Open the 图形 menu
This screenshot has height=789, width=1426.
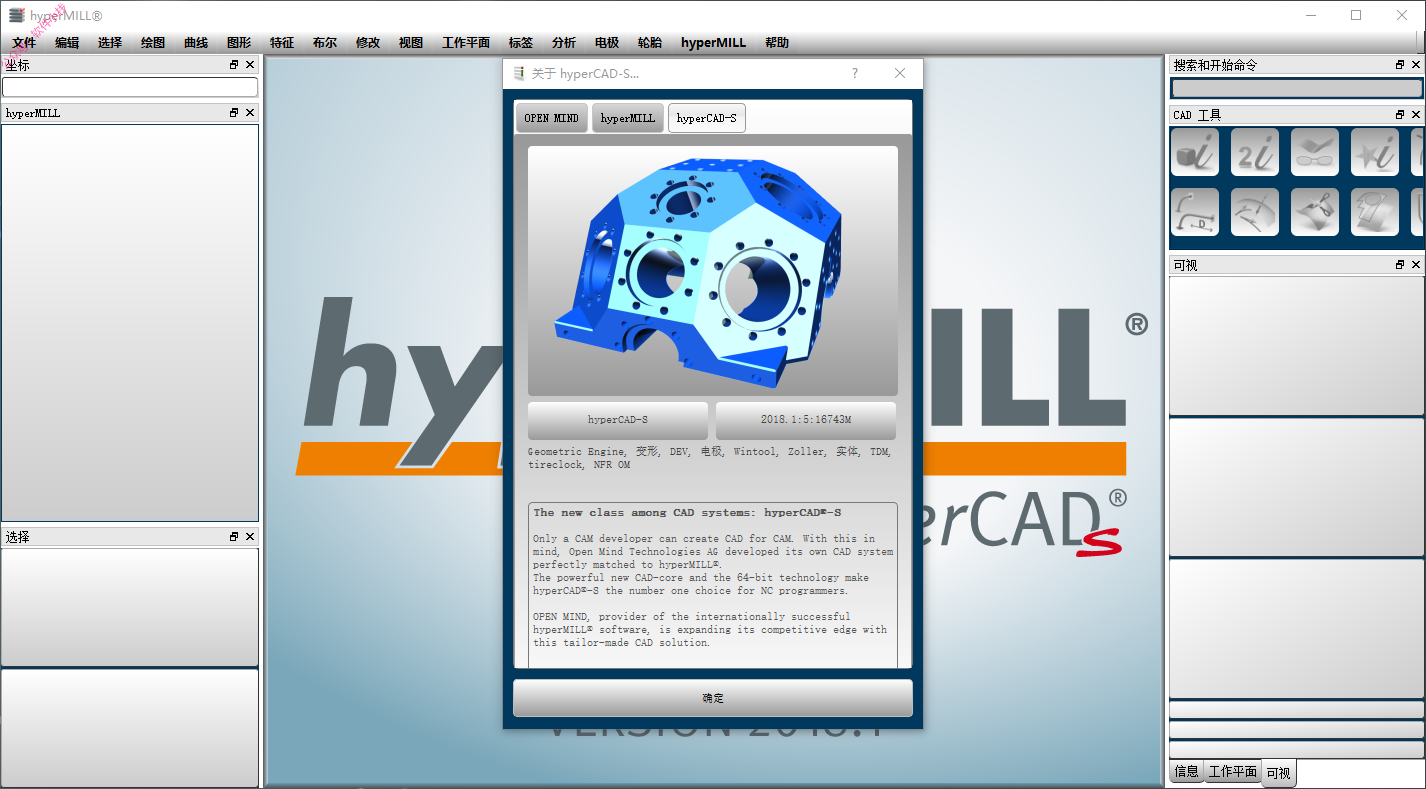[239, 43]
